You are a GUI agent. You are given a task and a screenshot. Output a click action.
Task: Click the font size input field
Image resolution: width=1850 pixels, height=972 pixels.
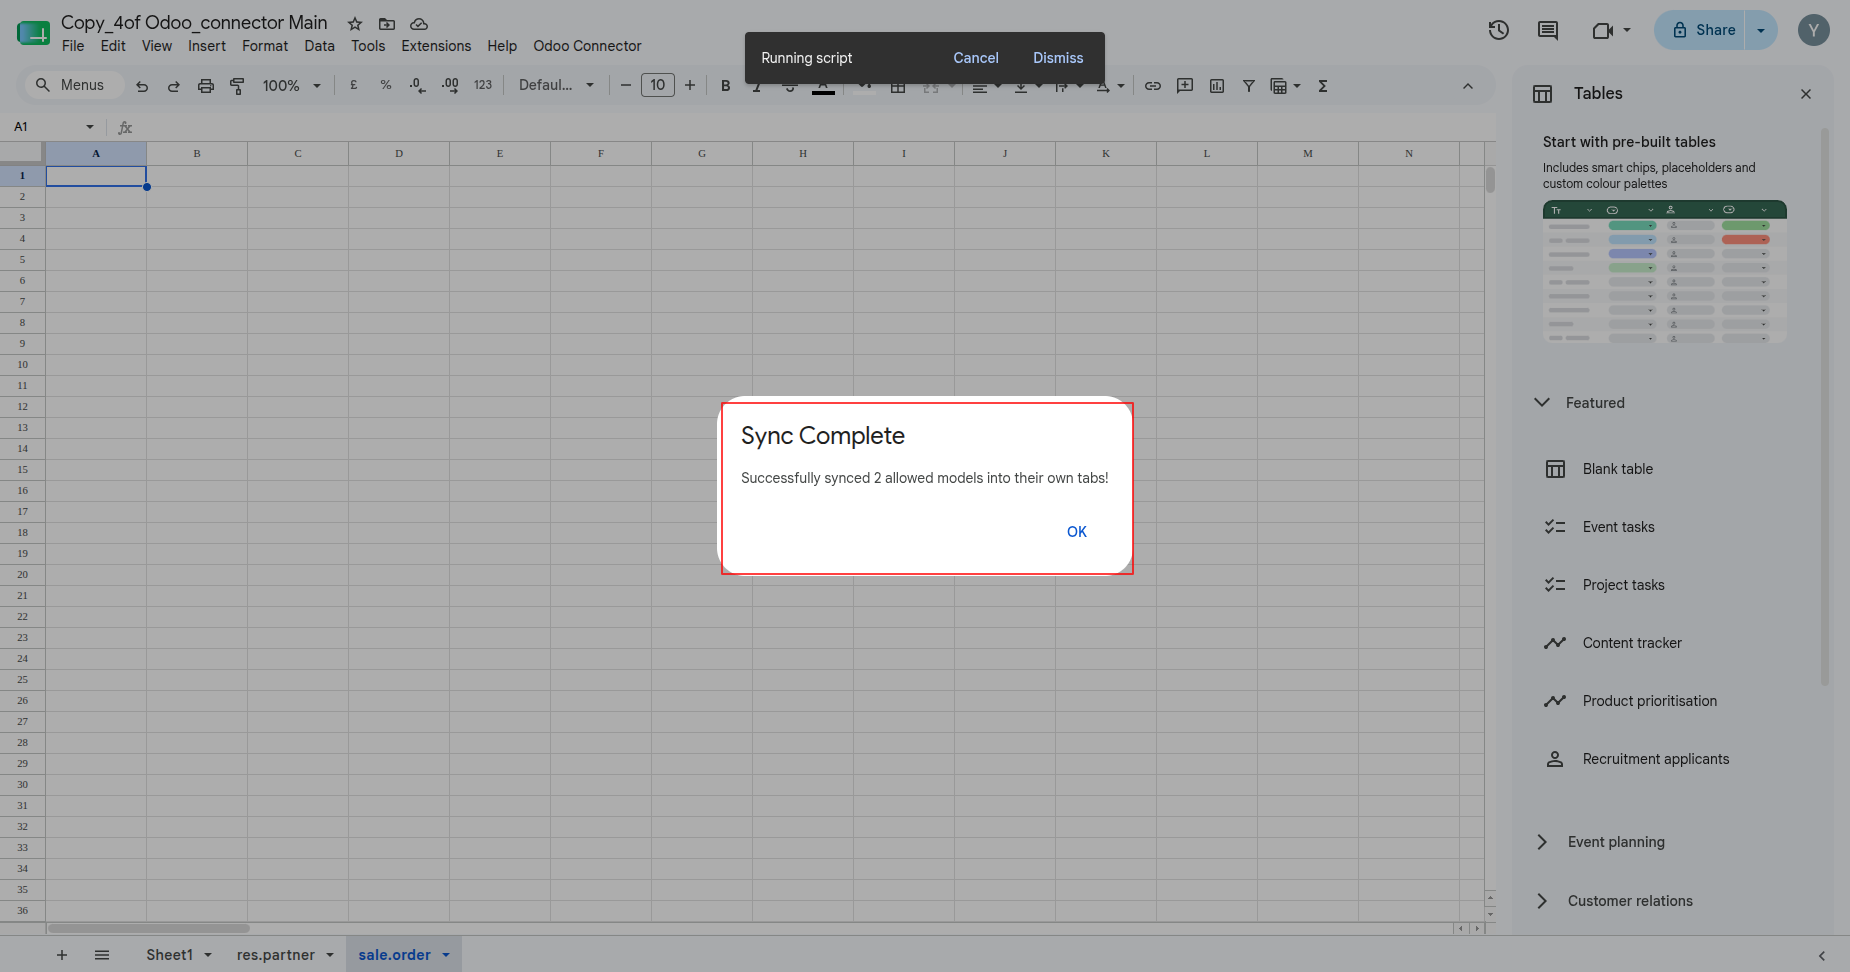(658, 86)
